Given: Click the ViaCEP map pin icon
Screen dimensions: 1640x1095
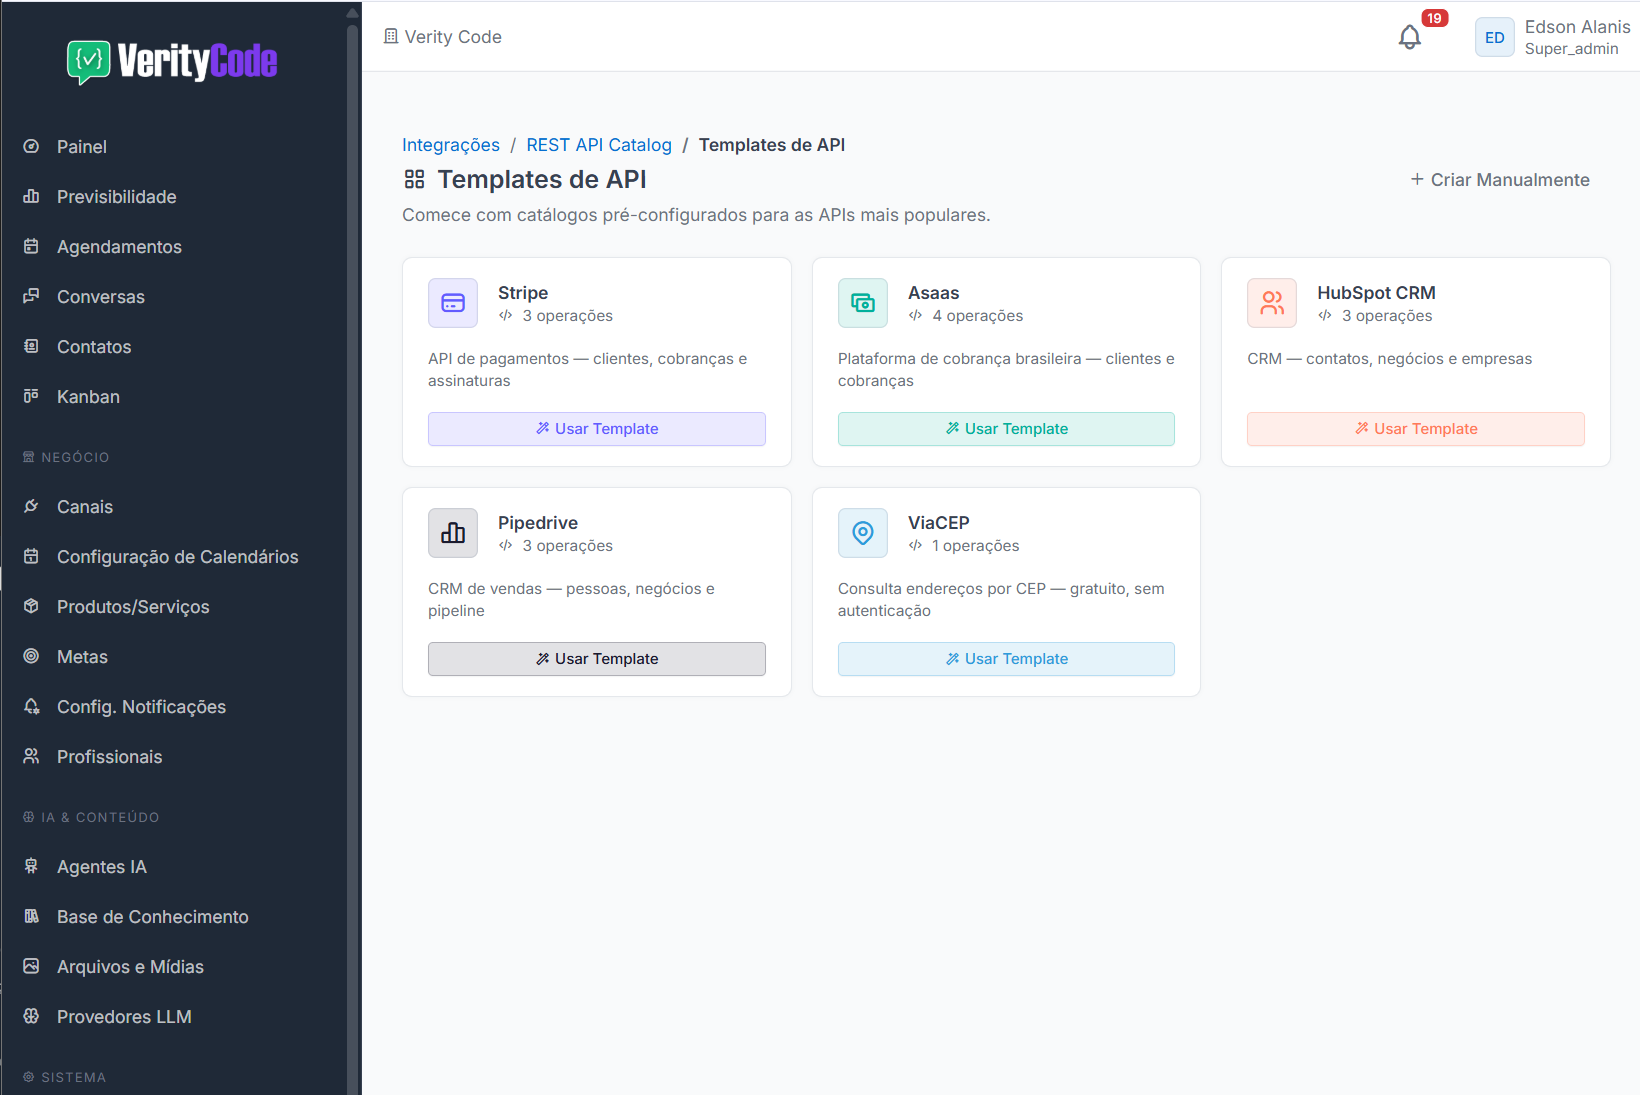Looking at the screenshot, I should 863,533.
